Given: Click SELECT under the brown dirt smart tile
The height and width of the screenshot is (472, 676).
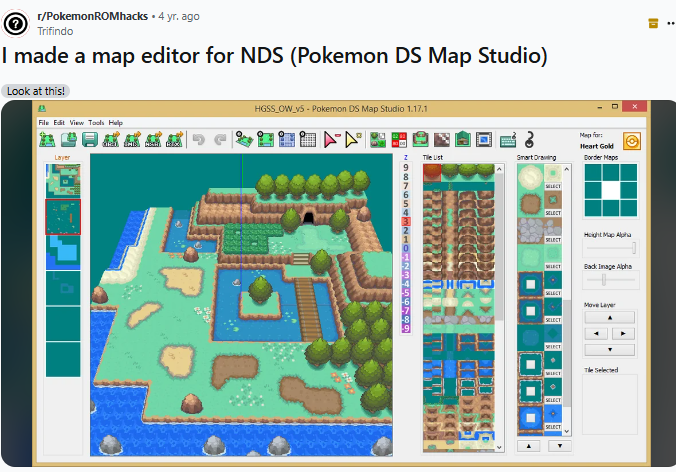Looking at the screenshot, I should pyautogui.click(x=553, y=213).
